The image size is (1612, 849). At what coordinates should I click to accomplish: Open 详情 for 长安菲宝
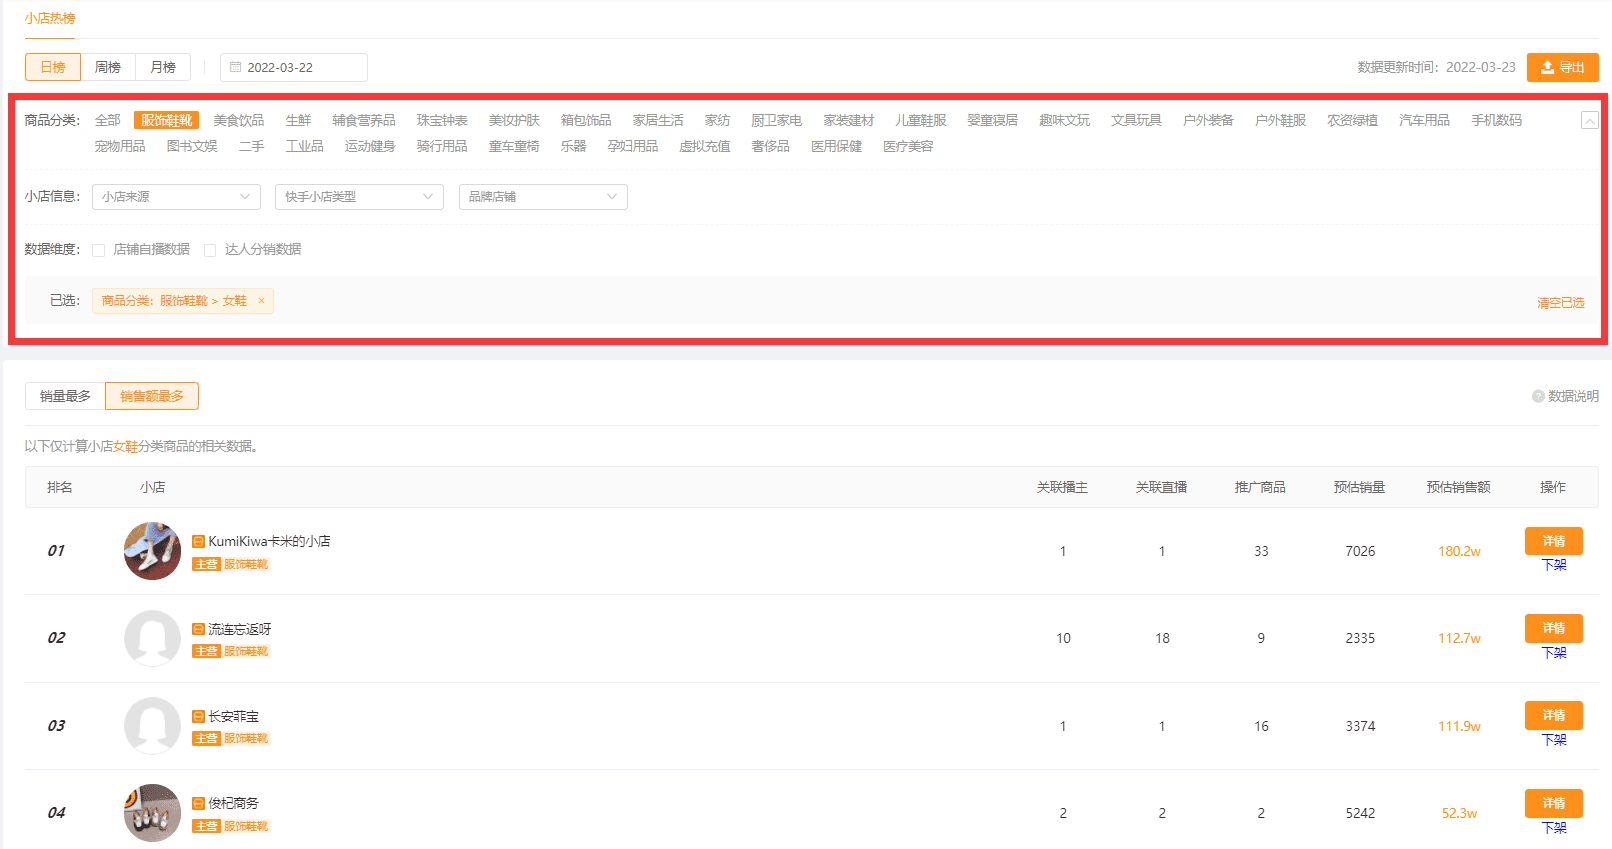(x=1554, y=715)
